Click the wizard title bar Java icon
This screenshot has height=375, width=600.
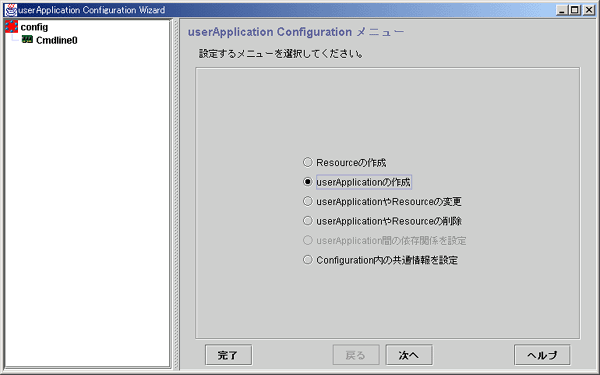coord(11,10)
